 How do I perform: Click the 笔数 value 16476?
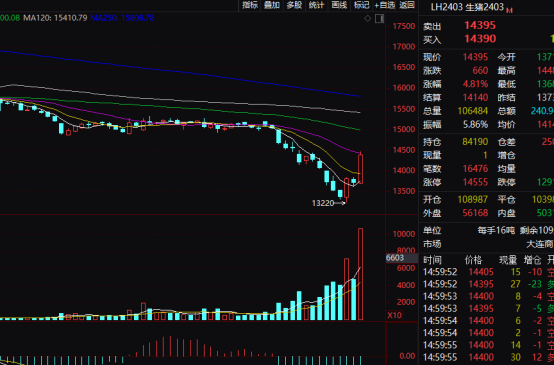click(x=475, y=169)
